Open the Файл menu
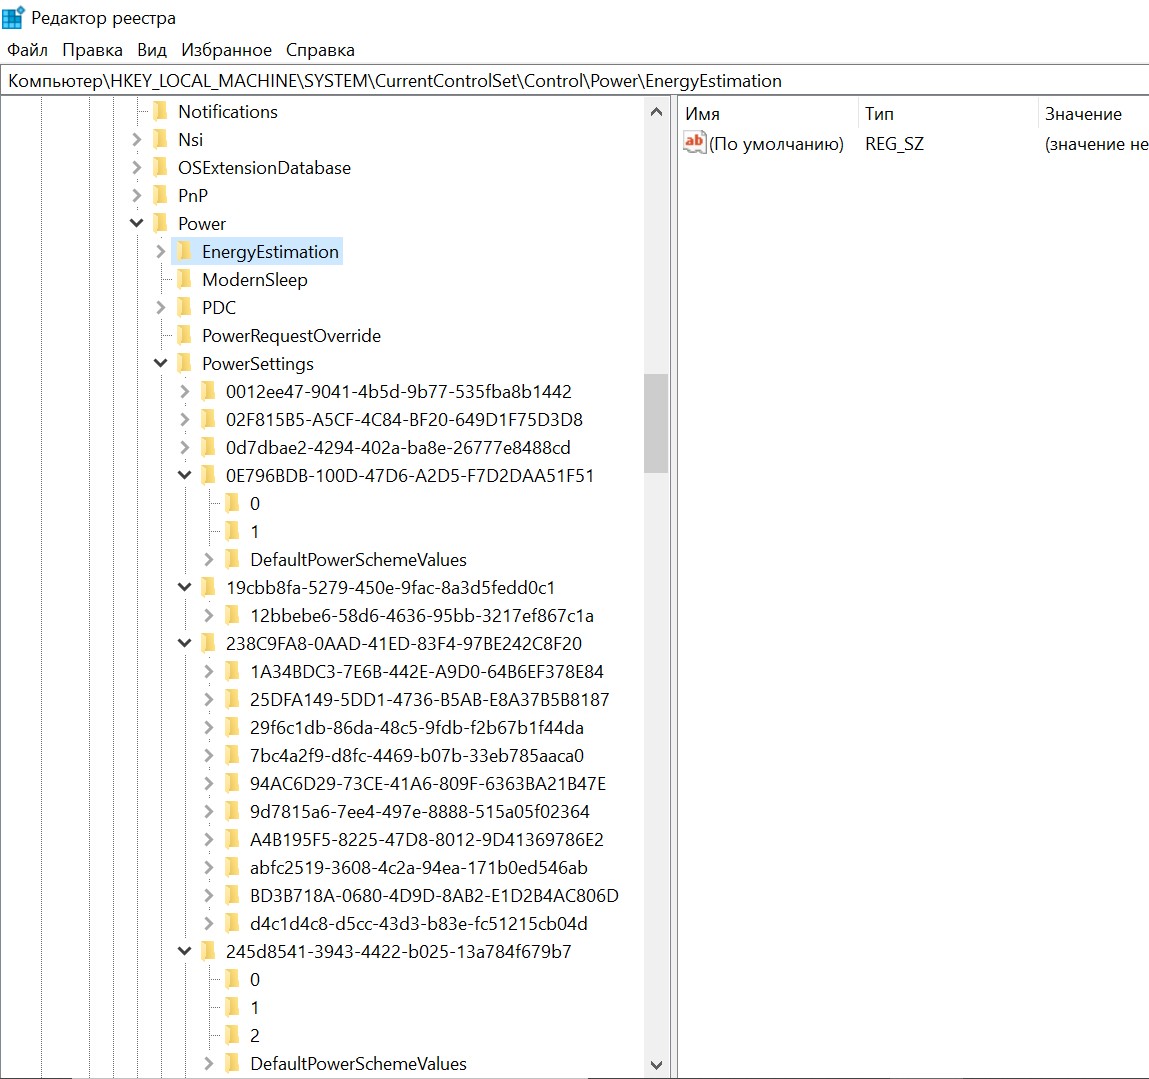This screenshot has height=1079, width=1149. pos(27,50)
